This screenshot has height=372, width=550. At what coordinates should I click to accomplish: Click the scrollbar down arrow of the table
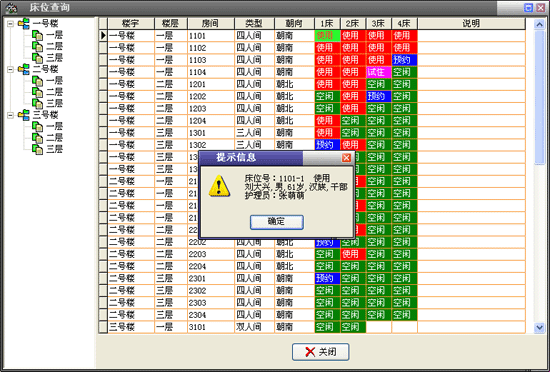click(x=539, y=328)
